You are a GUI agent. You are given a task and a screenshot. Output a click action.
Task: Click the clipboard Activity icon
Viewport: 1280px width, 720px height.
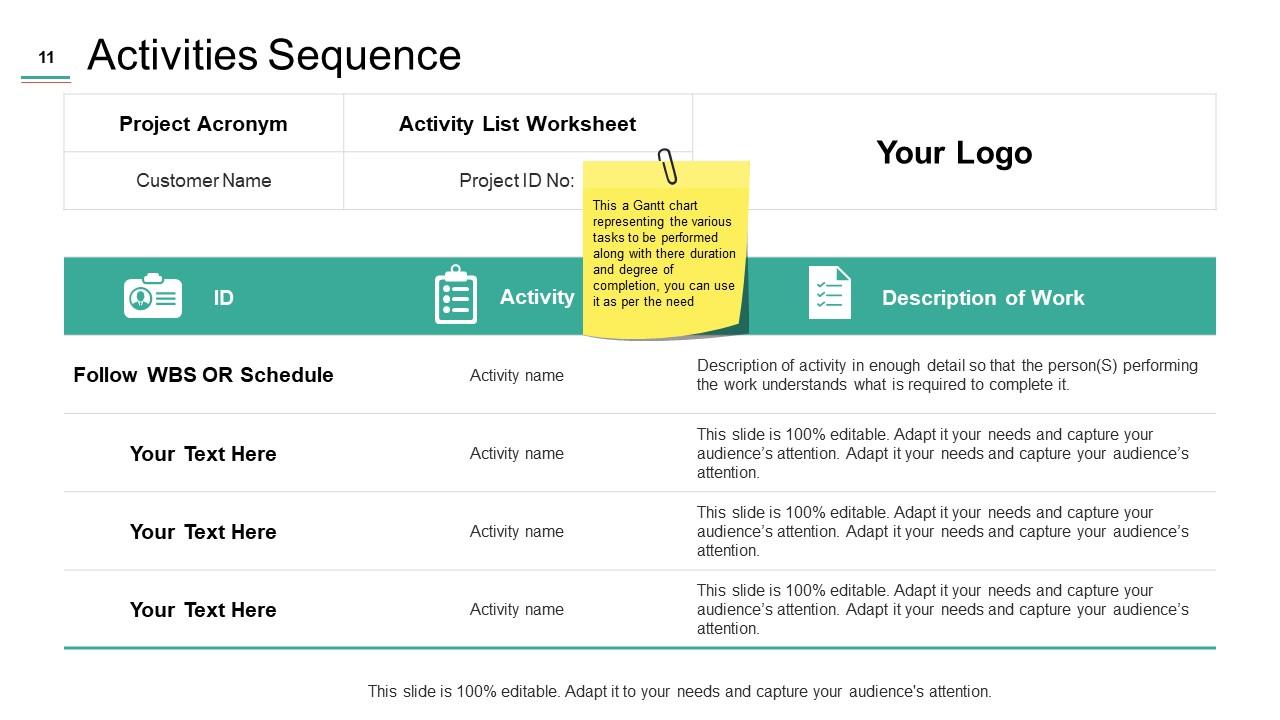[456, 295]
